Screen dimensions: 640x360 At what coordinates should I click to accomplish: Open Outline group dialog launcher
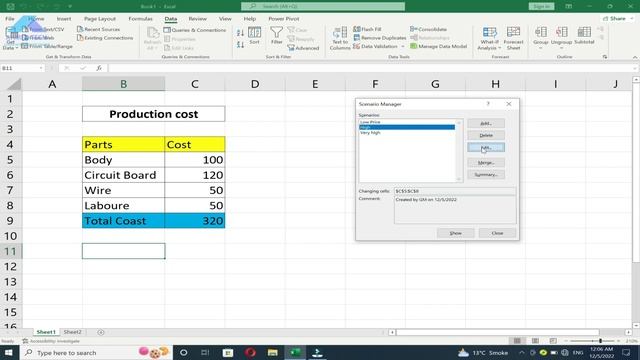(x=604, y=57)
